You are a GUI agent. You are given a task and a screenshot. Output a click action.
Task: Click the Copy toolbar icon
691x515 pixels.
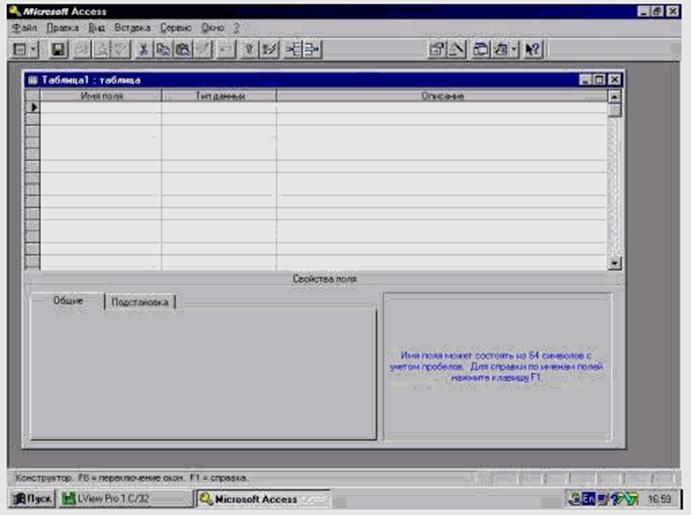163,49
